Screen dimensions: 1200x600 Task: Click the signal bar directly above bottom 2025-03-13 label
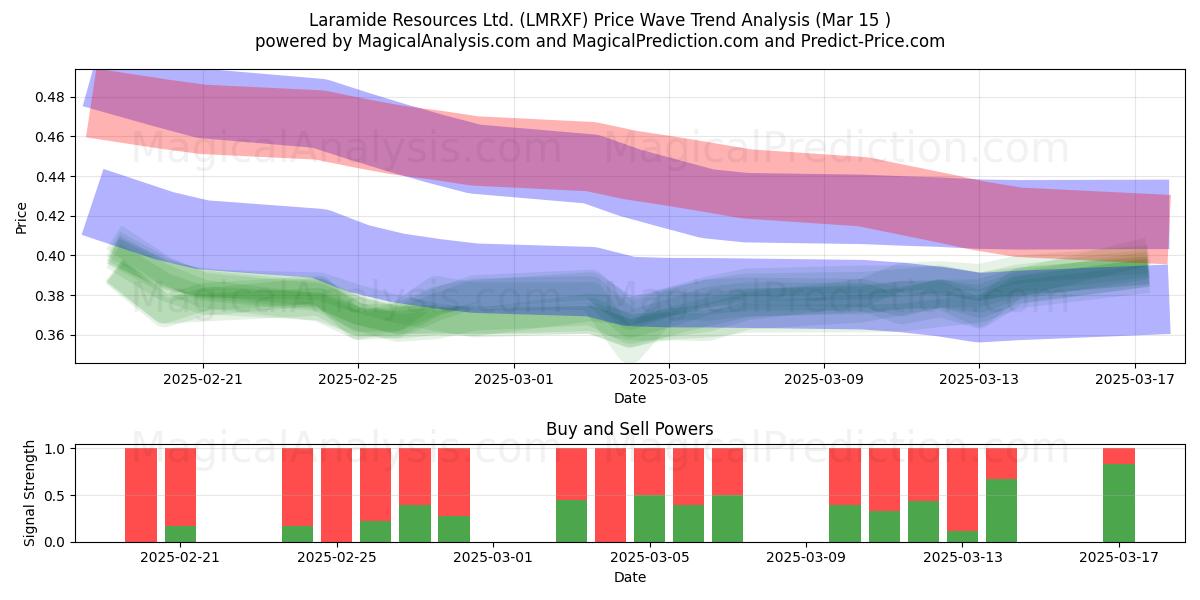point(962,495)
